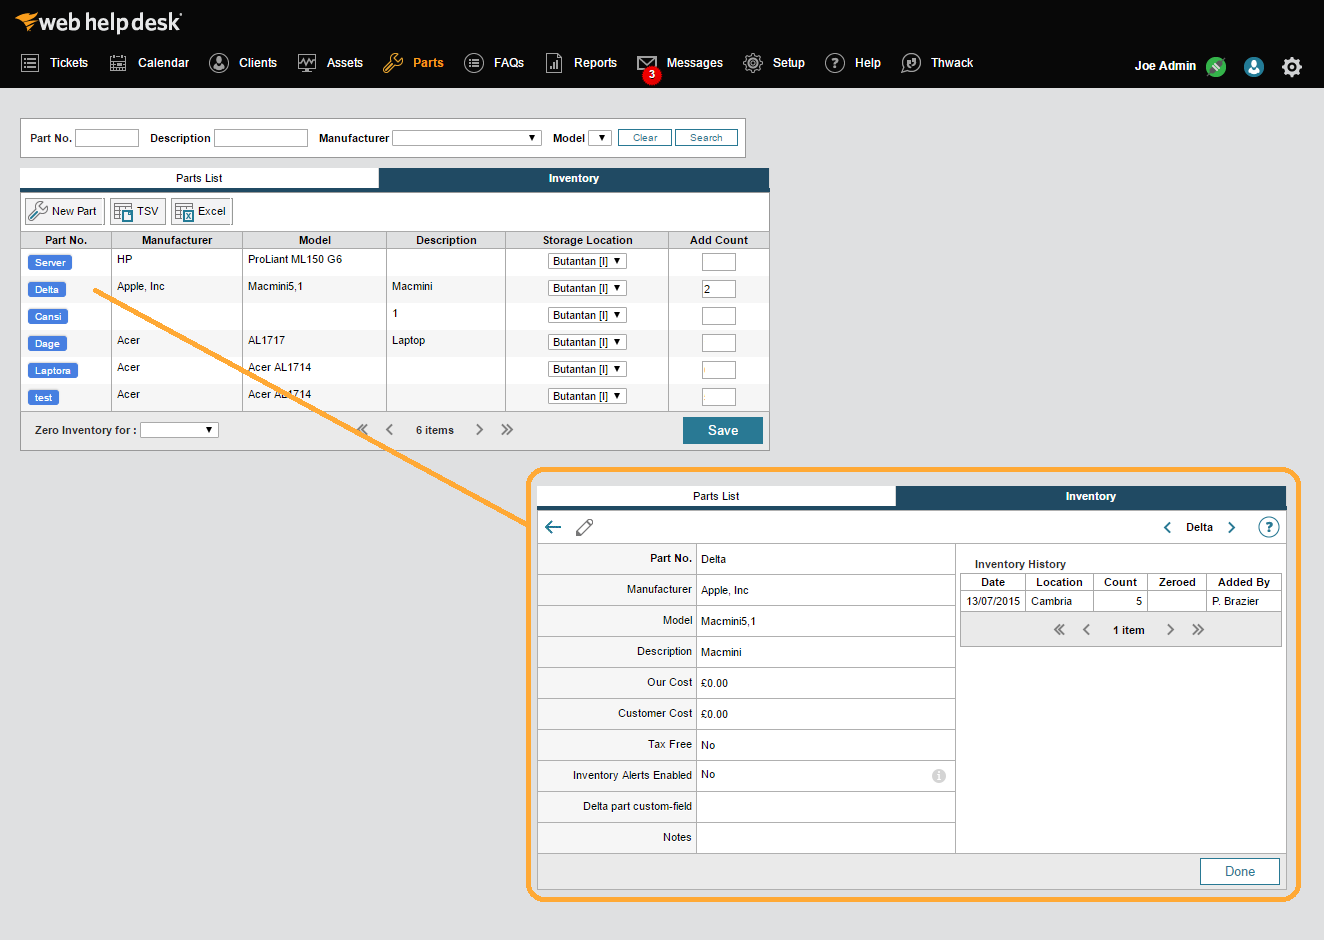Switch to the Inventory tab in the detail panel
This screenshot has width=1324, height=940.
[1091, 496]
